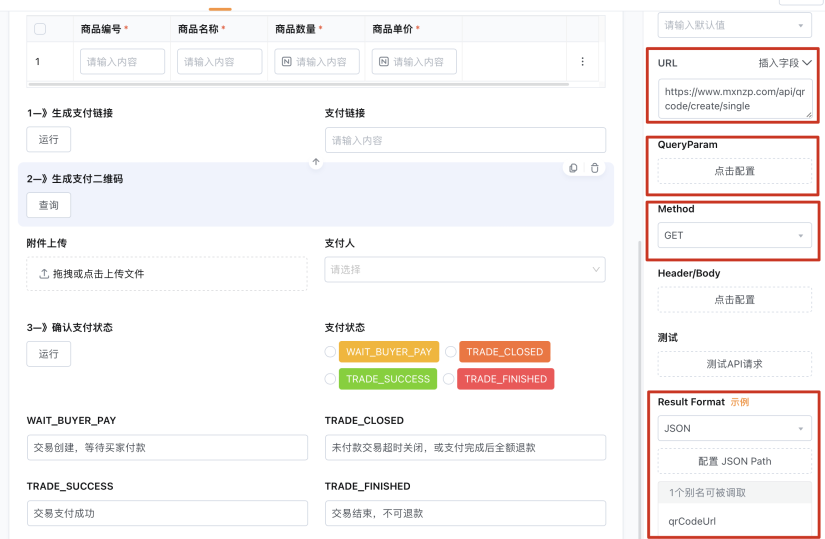This screenshot has width=825, height=539.
Task: Click the trash delete icon on the selected block
Action: click(x=595, y=168)
